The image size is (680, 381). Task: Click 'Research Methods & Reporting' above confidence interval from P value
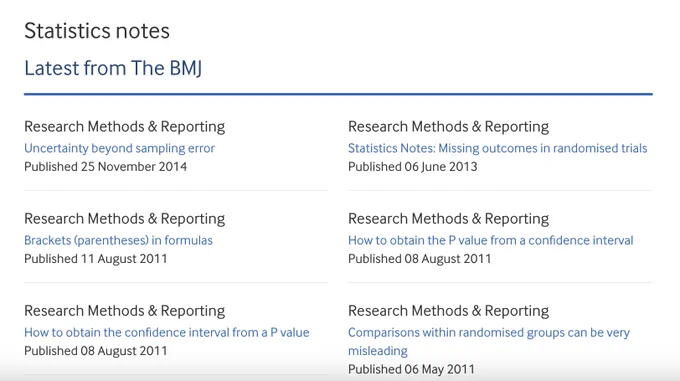pos(124,311)
